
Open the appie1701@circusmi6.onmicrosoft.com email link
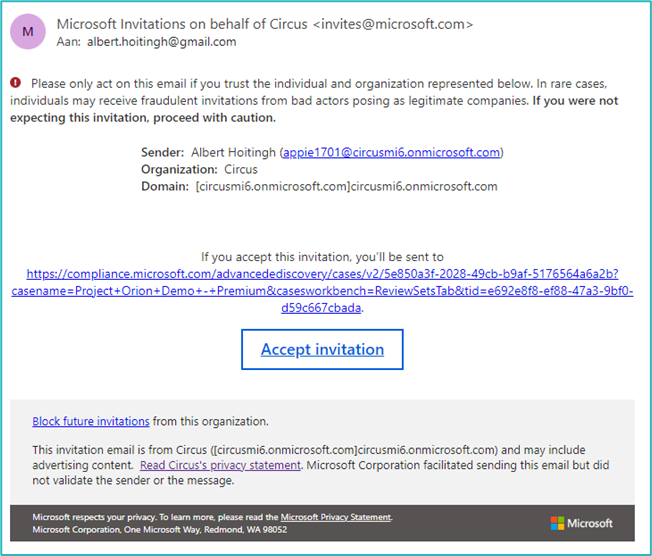[x=391, y=153]
